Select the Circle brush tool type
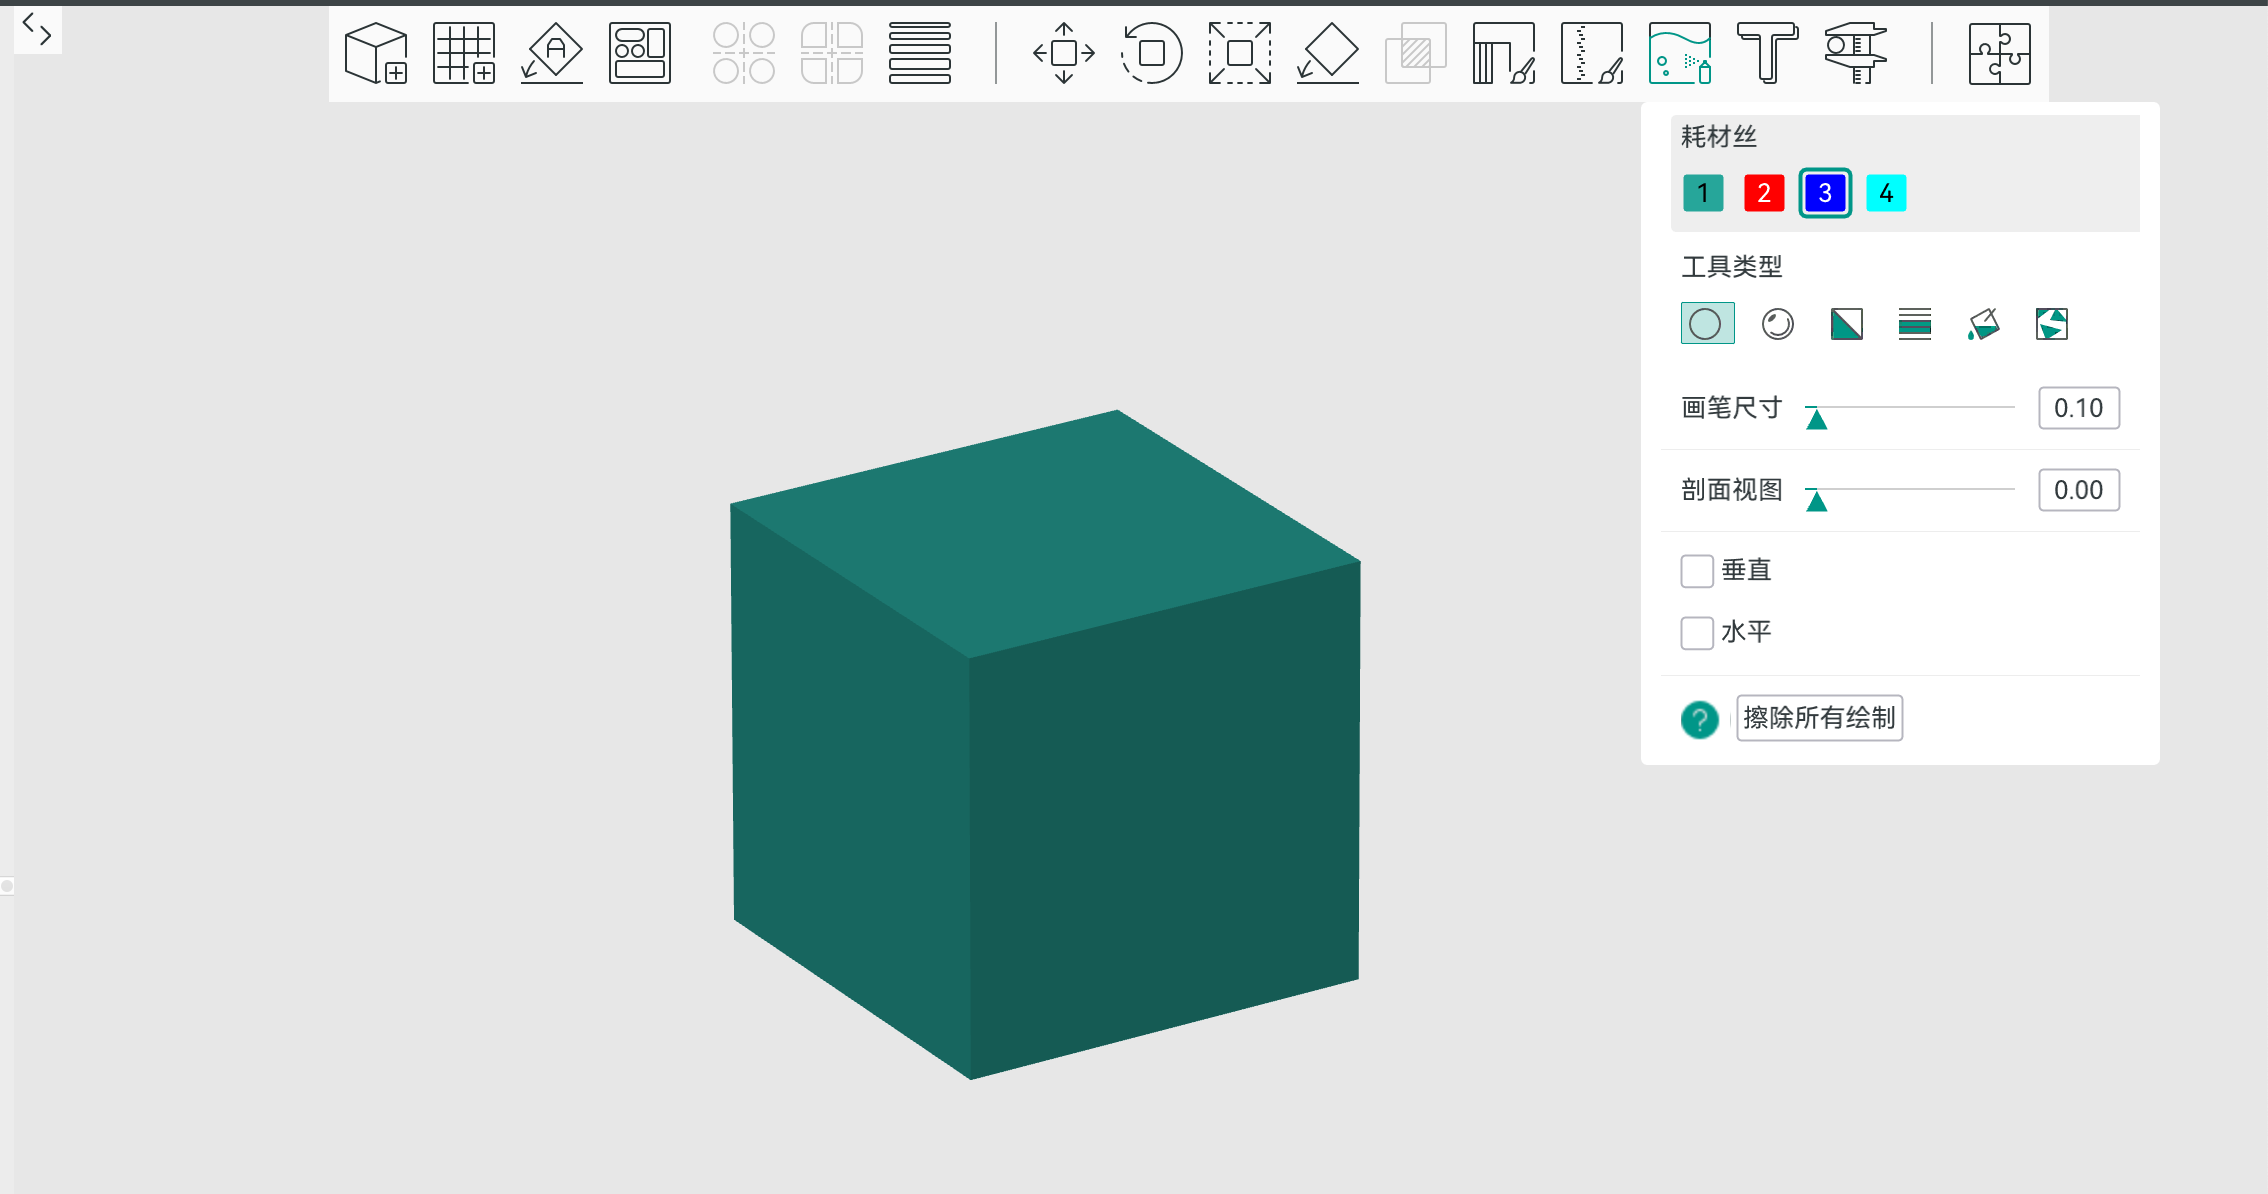This screenshot has width=2268, height=1194. pyautogui.click(x=1707, y=323)
